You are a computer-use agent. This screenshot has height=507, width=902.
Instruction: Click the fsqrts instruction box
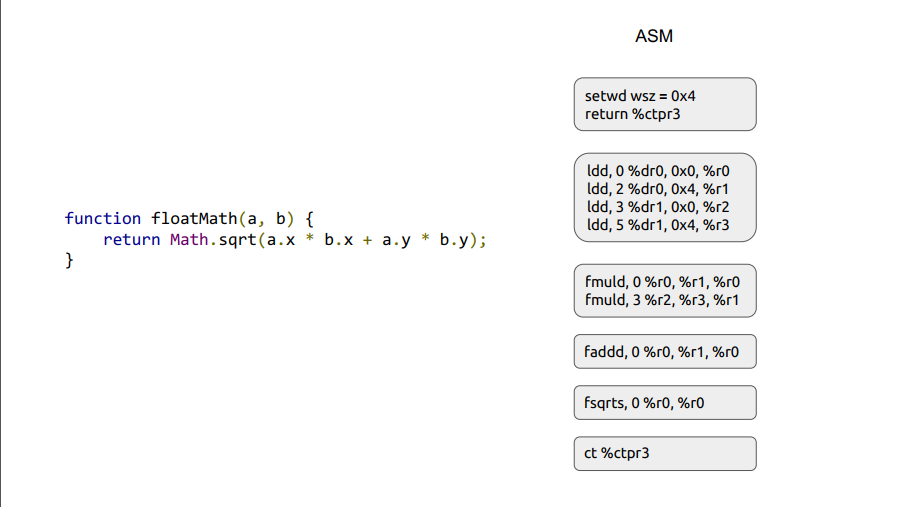[x=665, y=403]
